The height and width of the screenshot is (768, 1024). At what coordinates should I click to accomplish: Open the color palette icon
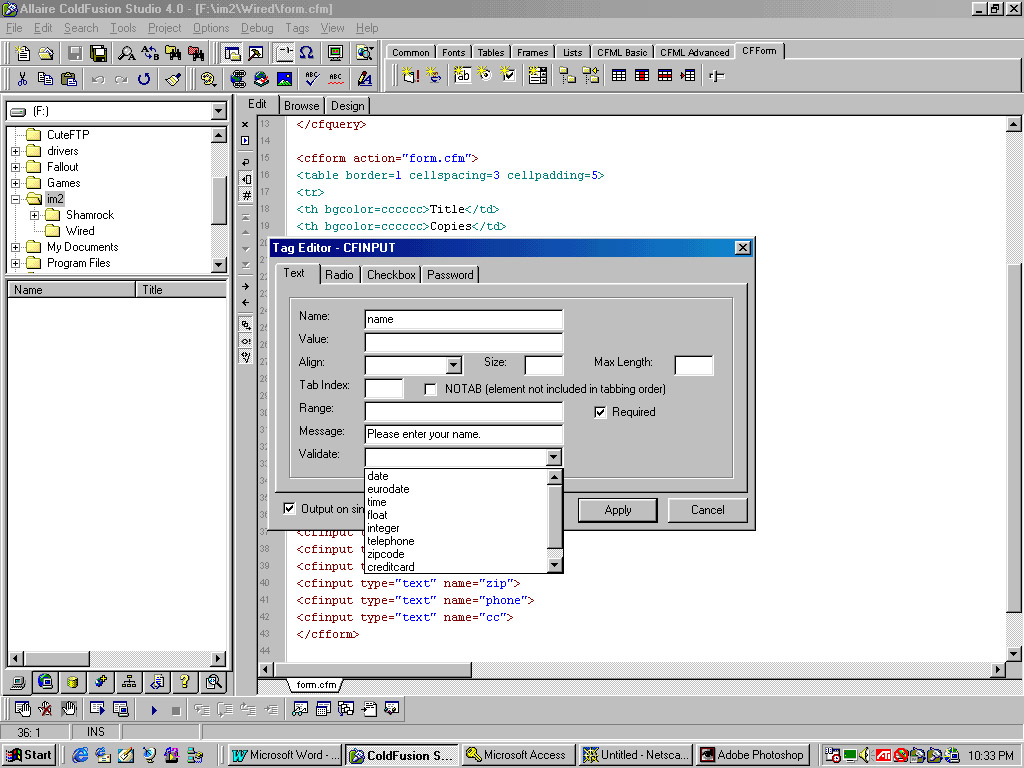point(208,79)
